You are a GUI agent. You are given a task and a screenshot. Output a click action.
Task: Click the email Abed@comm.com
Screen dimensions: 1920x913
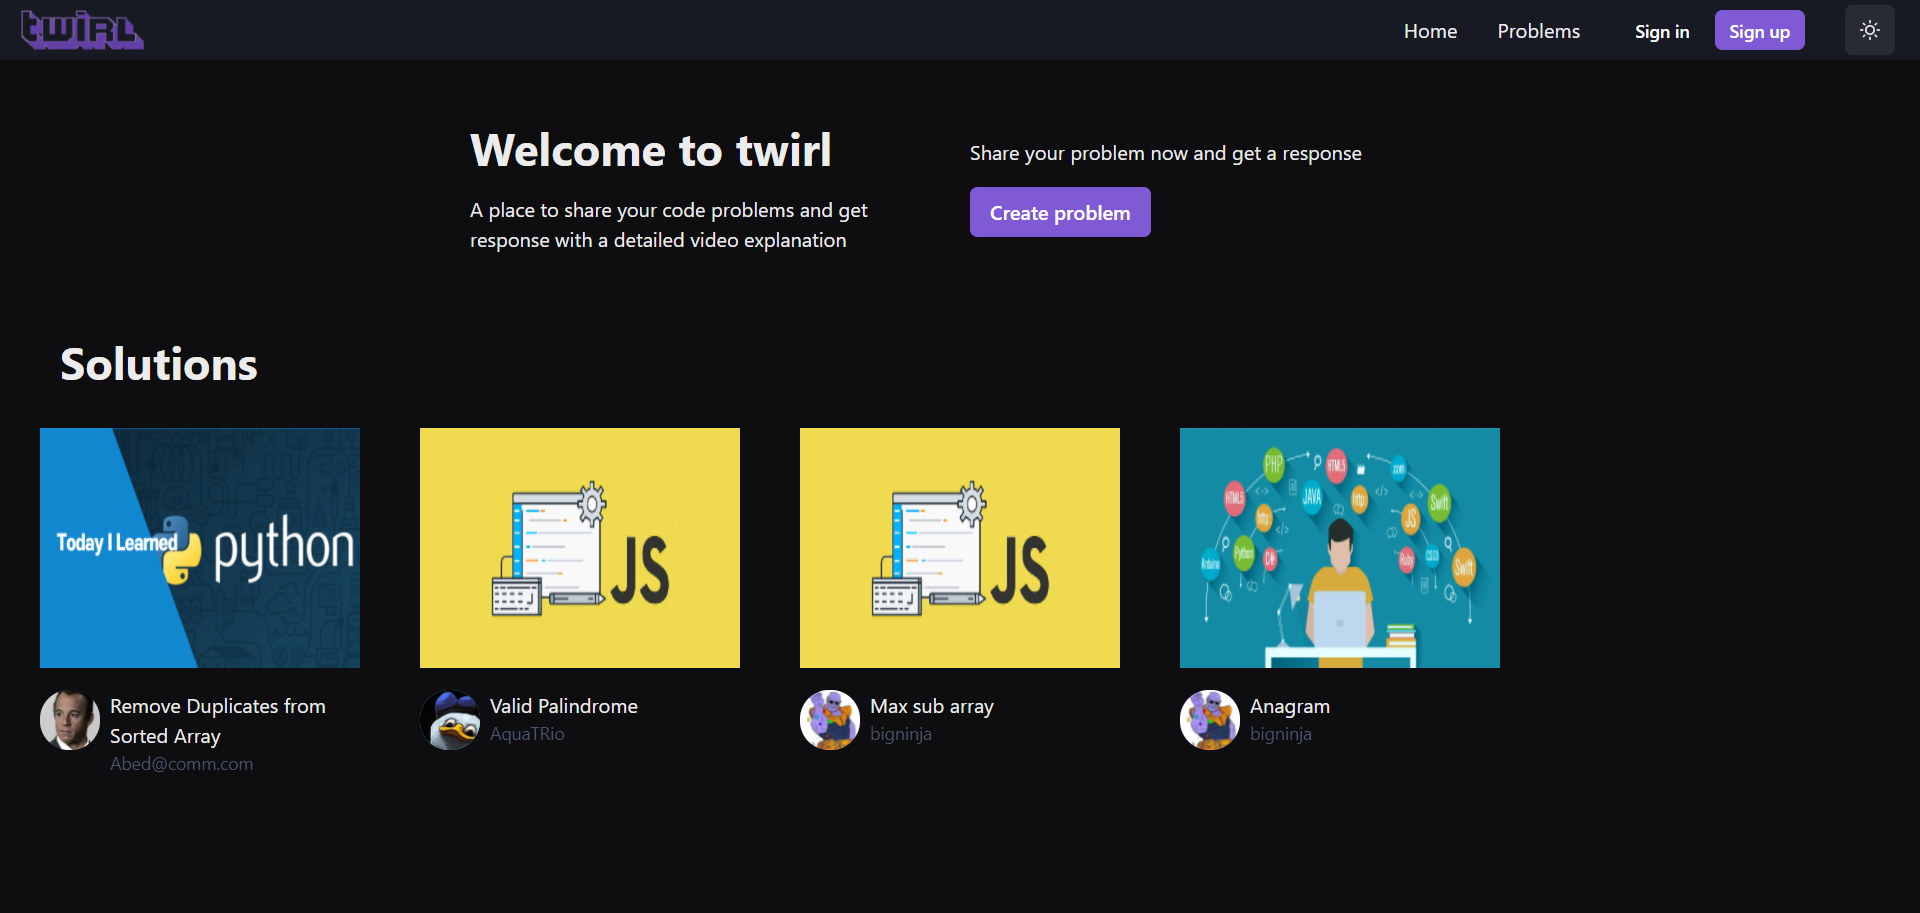181,763
